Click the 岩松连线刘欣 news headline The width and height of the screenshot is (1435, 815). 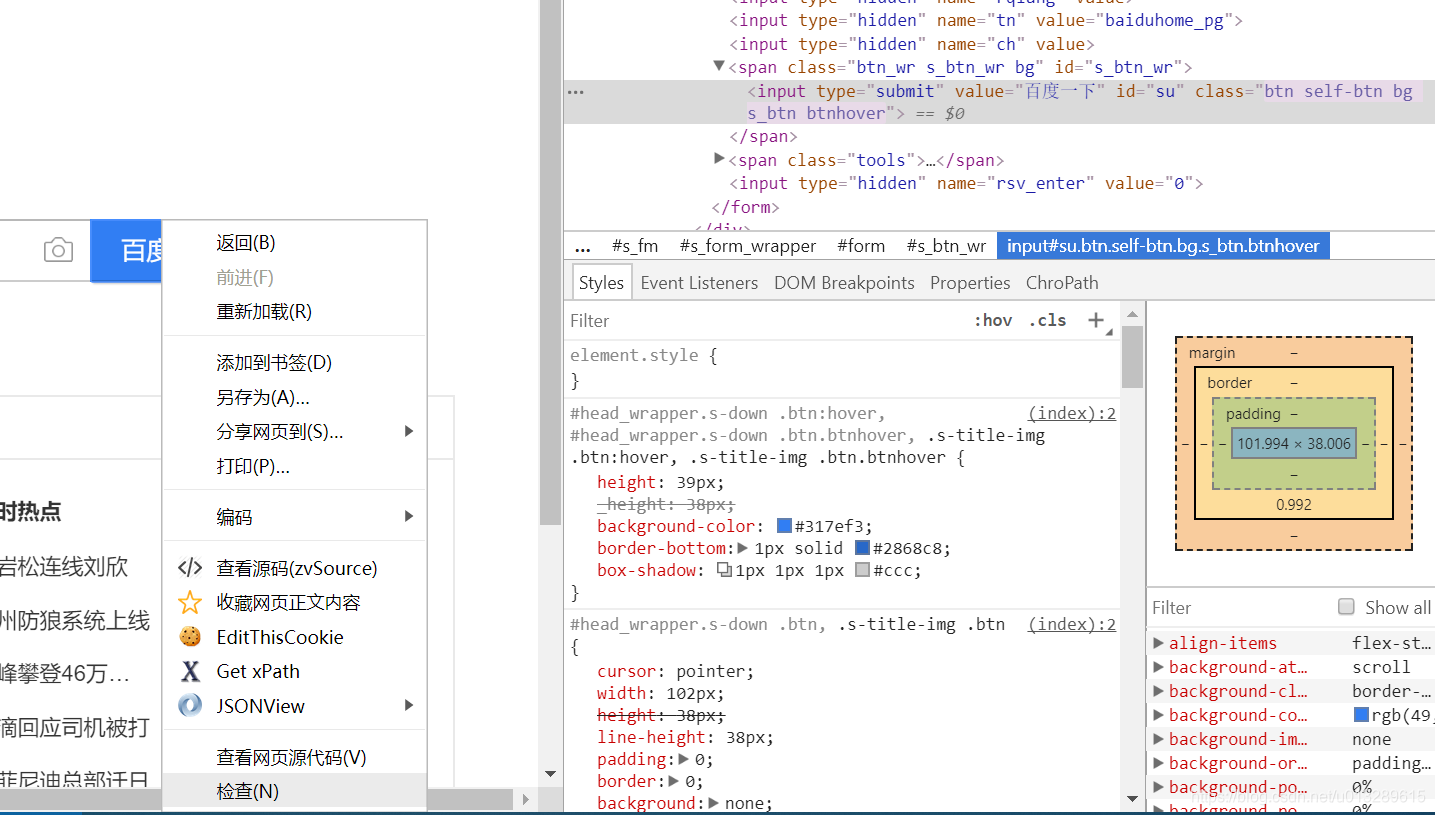[65, 567]
